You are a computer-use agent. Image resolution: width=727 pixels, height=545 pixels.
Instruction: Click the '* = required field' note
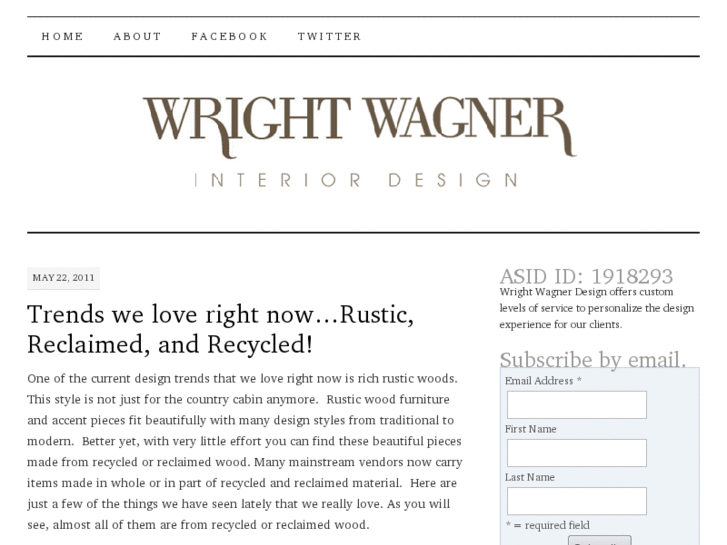(547, 525)
